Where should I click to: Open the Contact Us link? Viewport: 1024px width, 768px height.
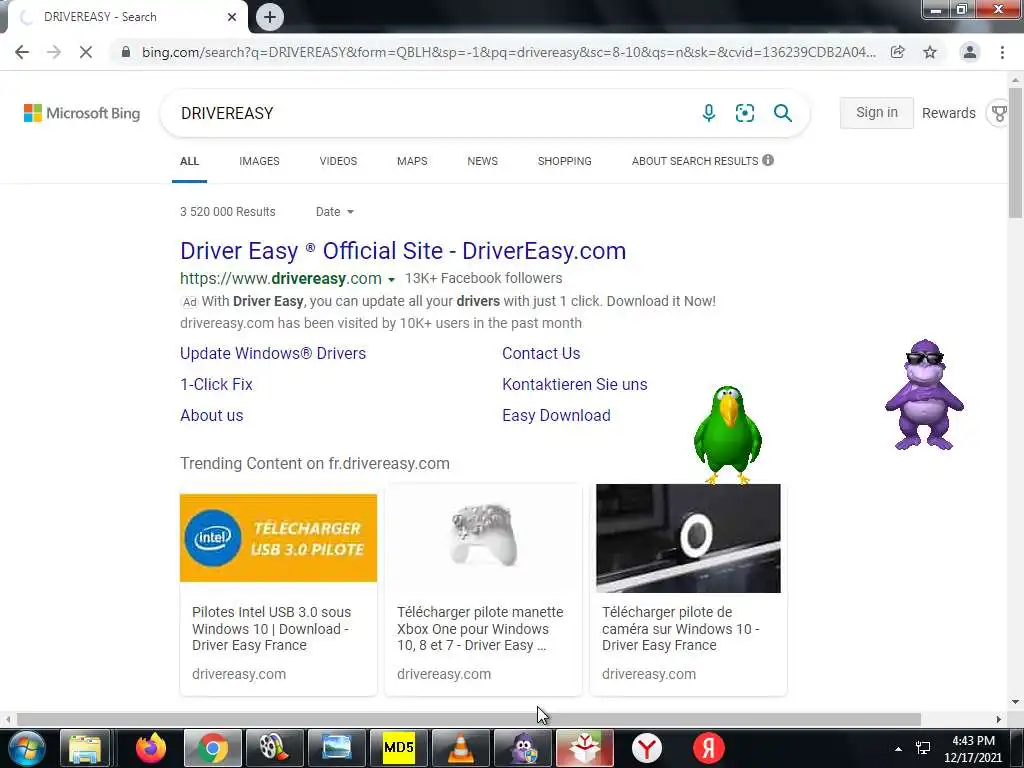pyautogui.click(x=541, y=353)
